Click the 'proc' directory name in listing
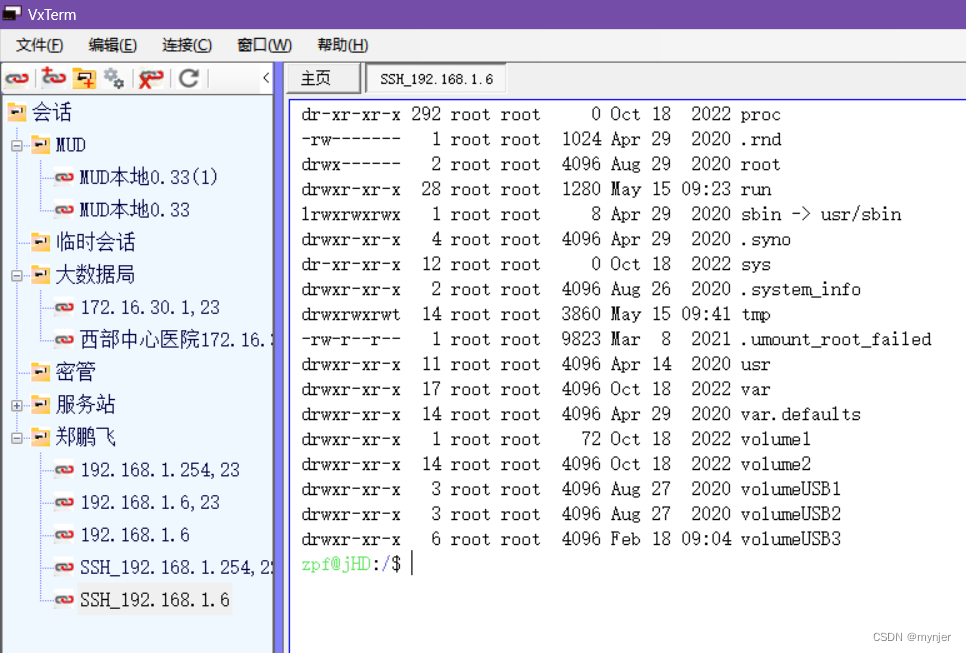This screenshot has width=966, height=653. 760,115
